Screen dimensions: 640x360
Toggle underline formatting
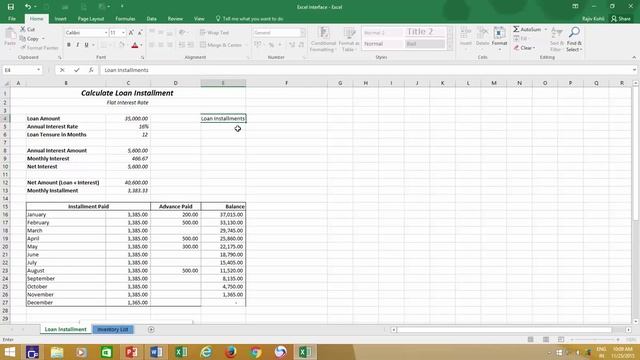tap(86, 45)
